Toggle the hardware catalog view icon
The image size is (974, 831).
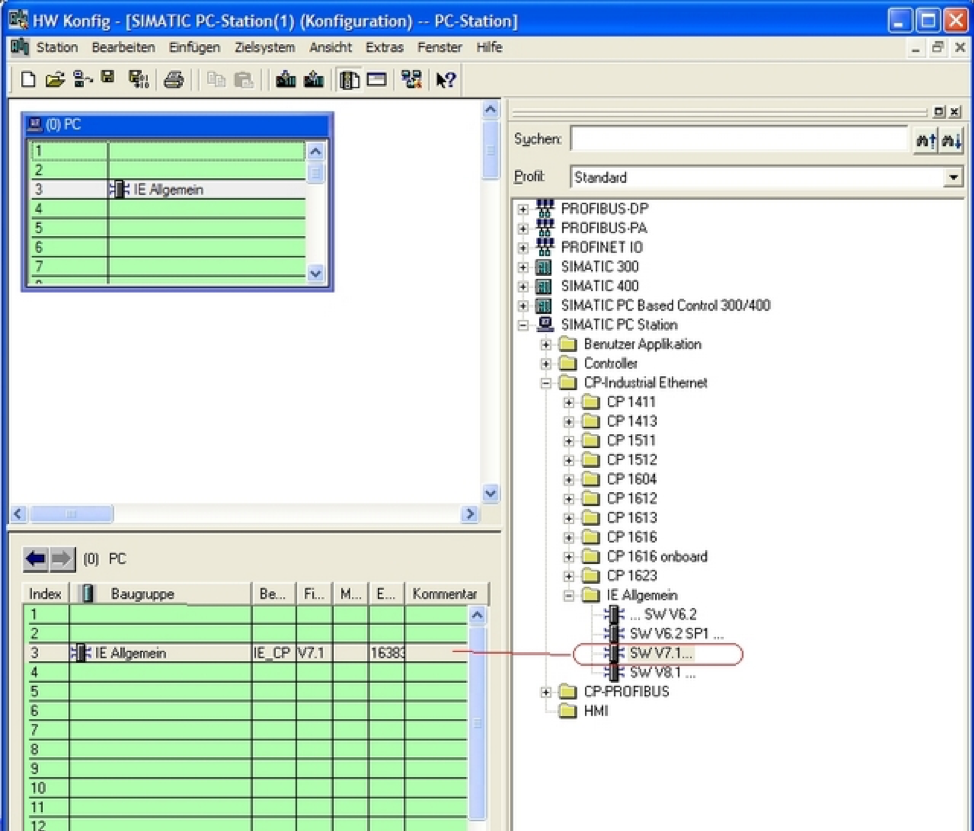(349, 80)
